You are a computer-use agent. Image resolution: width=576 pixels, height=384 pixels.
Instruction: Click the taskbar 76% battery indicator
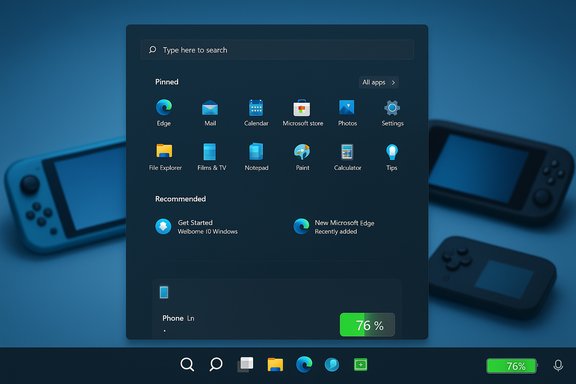[x=512, y=366]
